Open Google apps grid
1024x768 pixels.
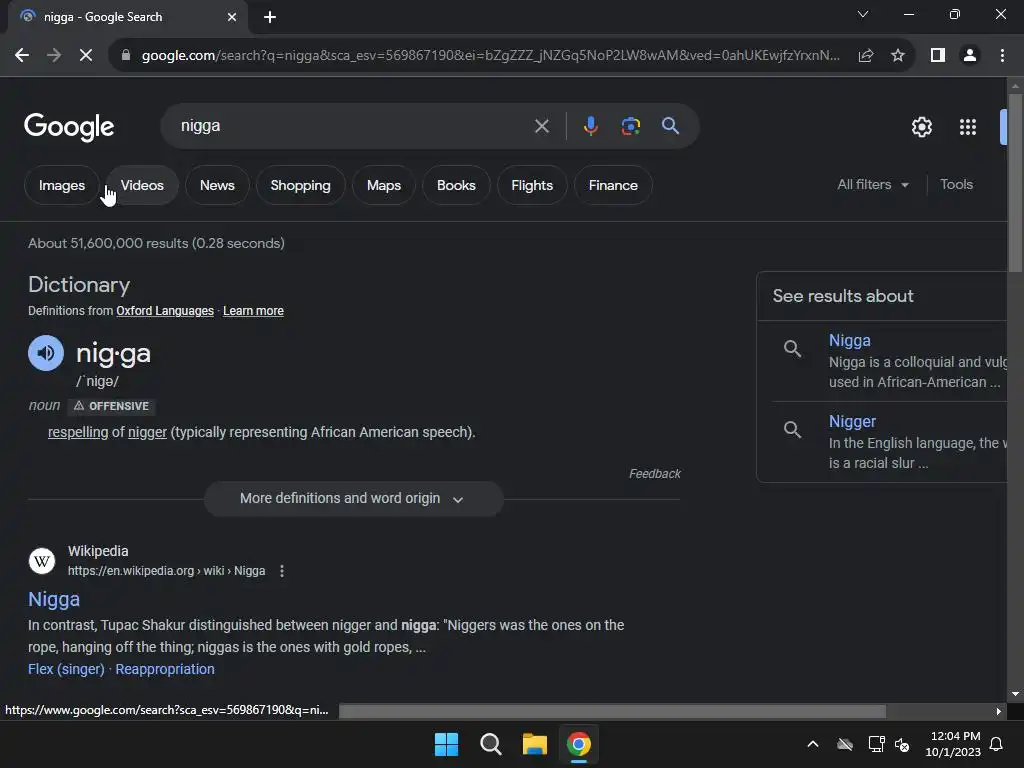point(968,127)
